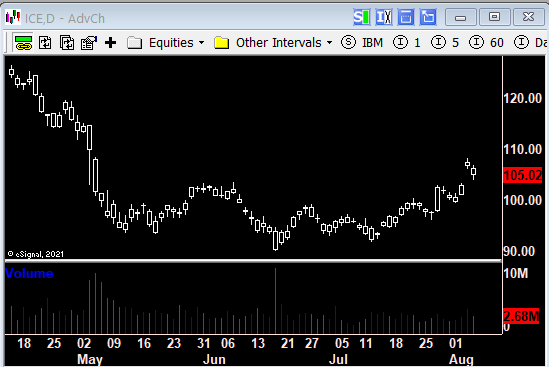Click the candlestick app icon in the title bar
Screen dimensions: 549x367
(13, 18)
